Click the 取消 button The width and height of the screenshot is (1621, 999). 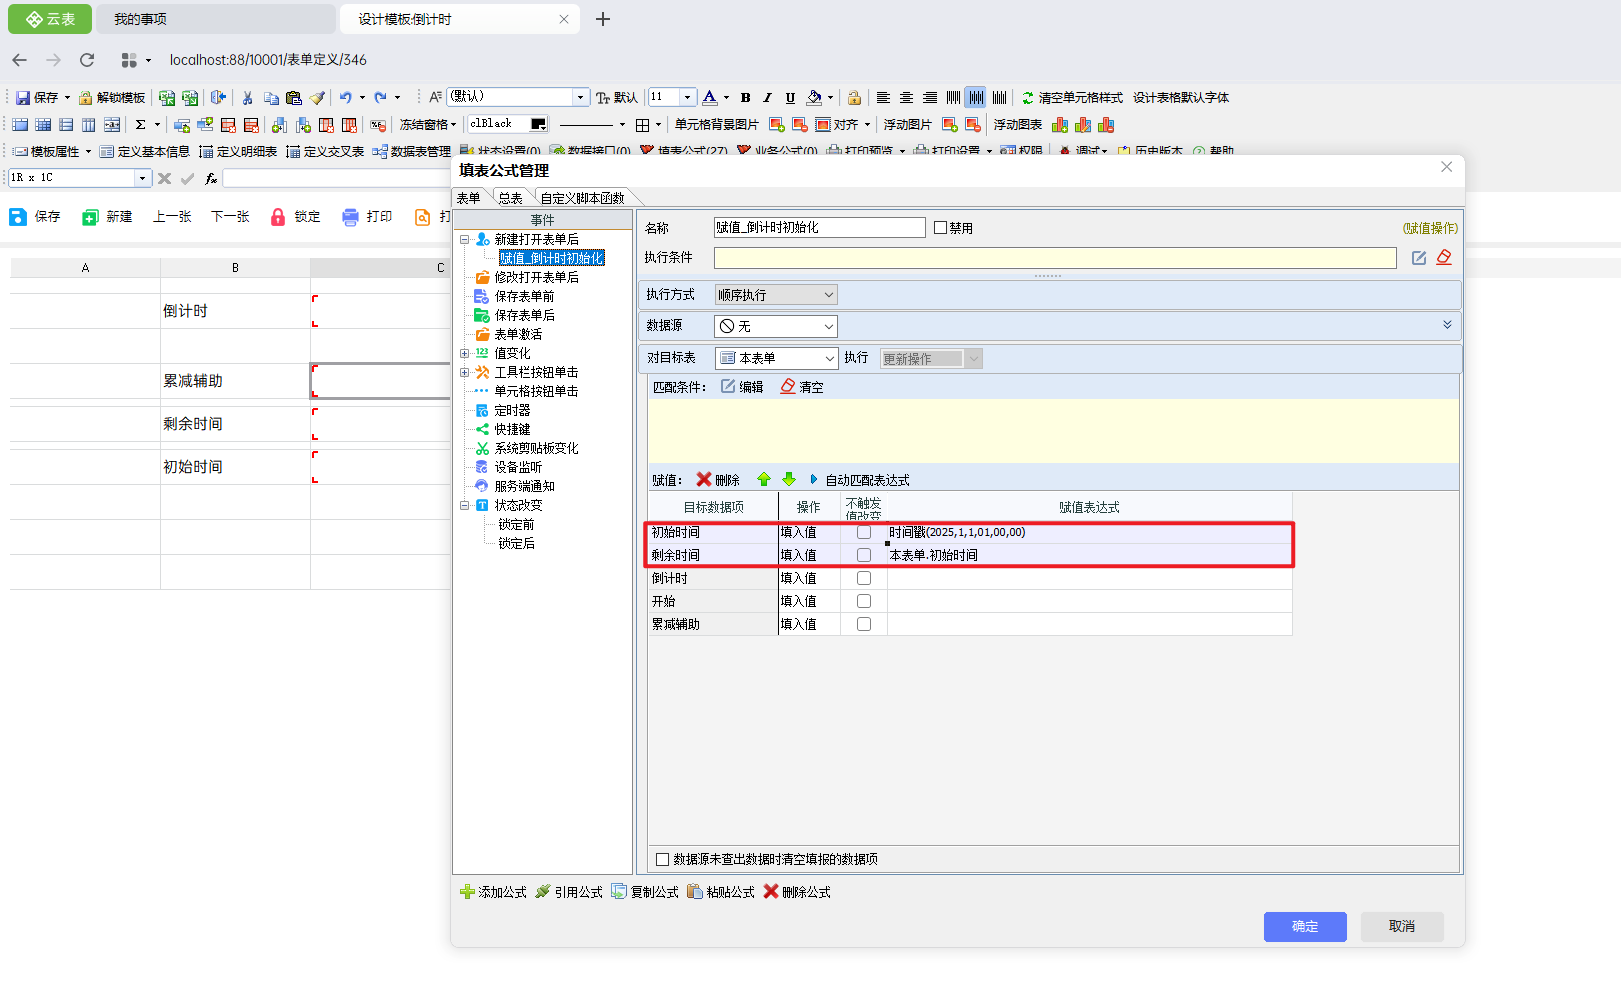(x=1401, y=927)
